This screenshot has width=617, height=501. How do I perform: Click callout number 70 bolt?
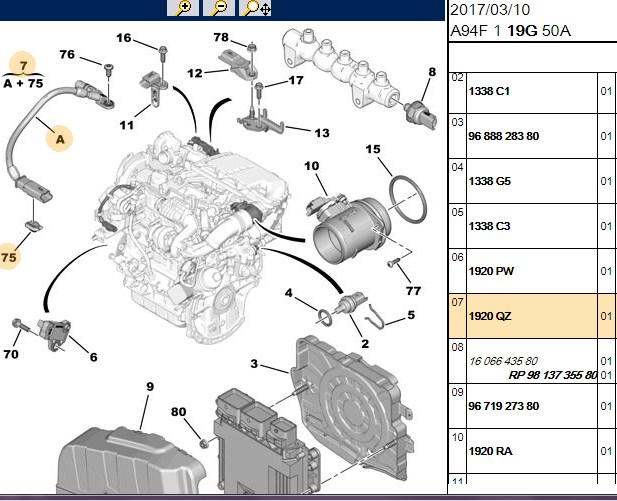(x=11, y=354)
